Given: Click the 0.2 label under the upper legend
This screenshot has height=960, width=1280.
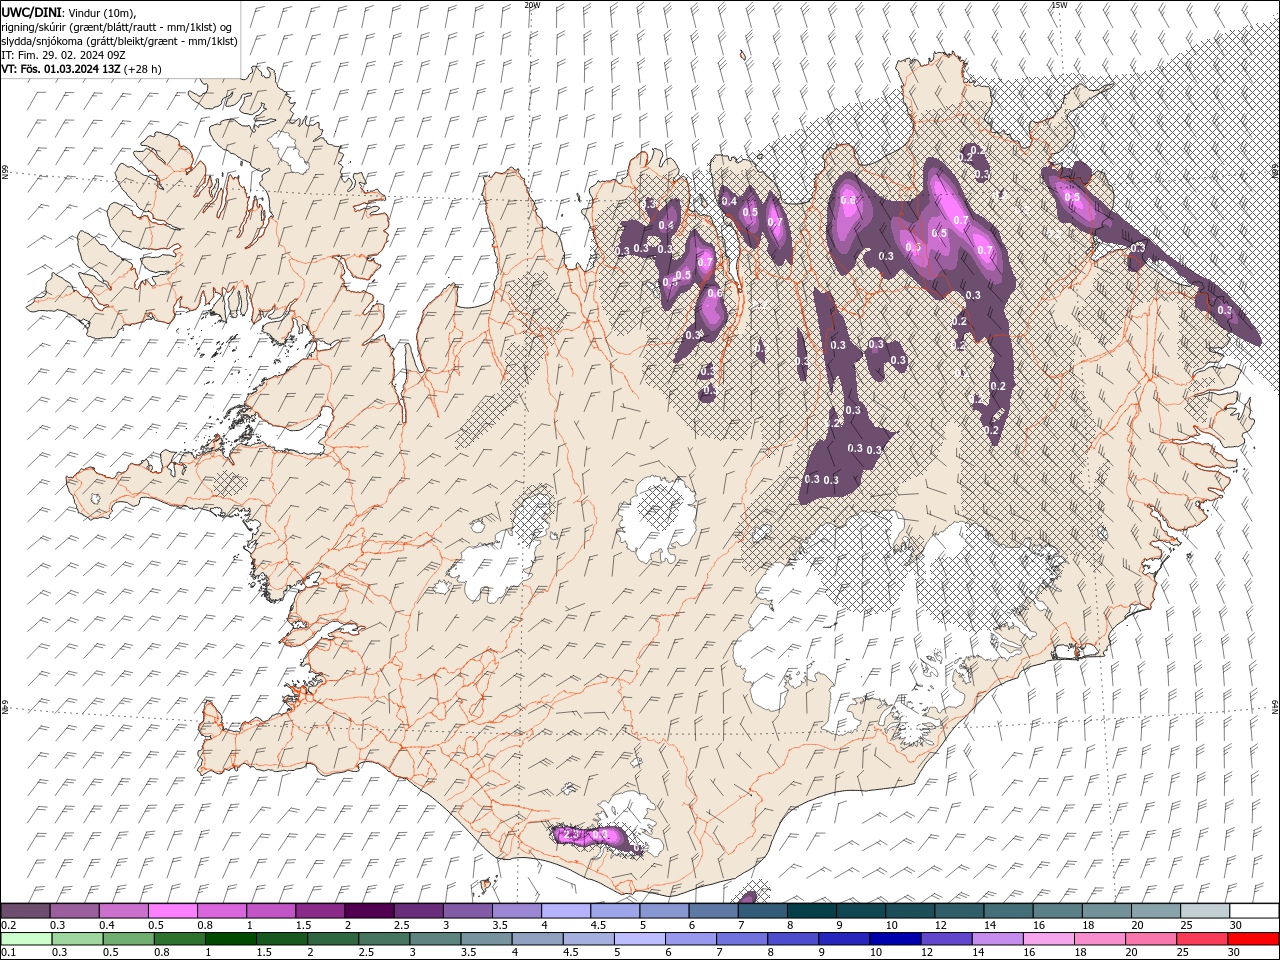Looking at the screenshot, I should pyautogui.click(x=8, y=925).
